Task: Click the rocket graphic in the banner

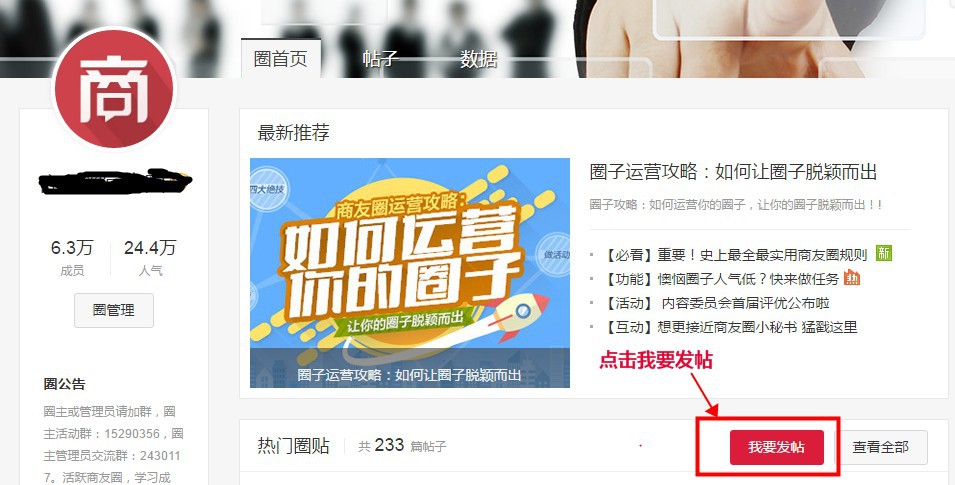Action: click(x=521, y=314)
